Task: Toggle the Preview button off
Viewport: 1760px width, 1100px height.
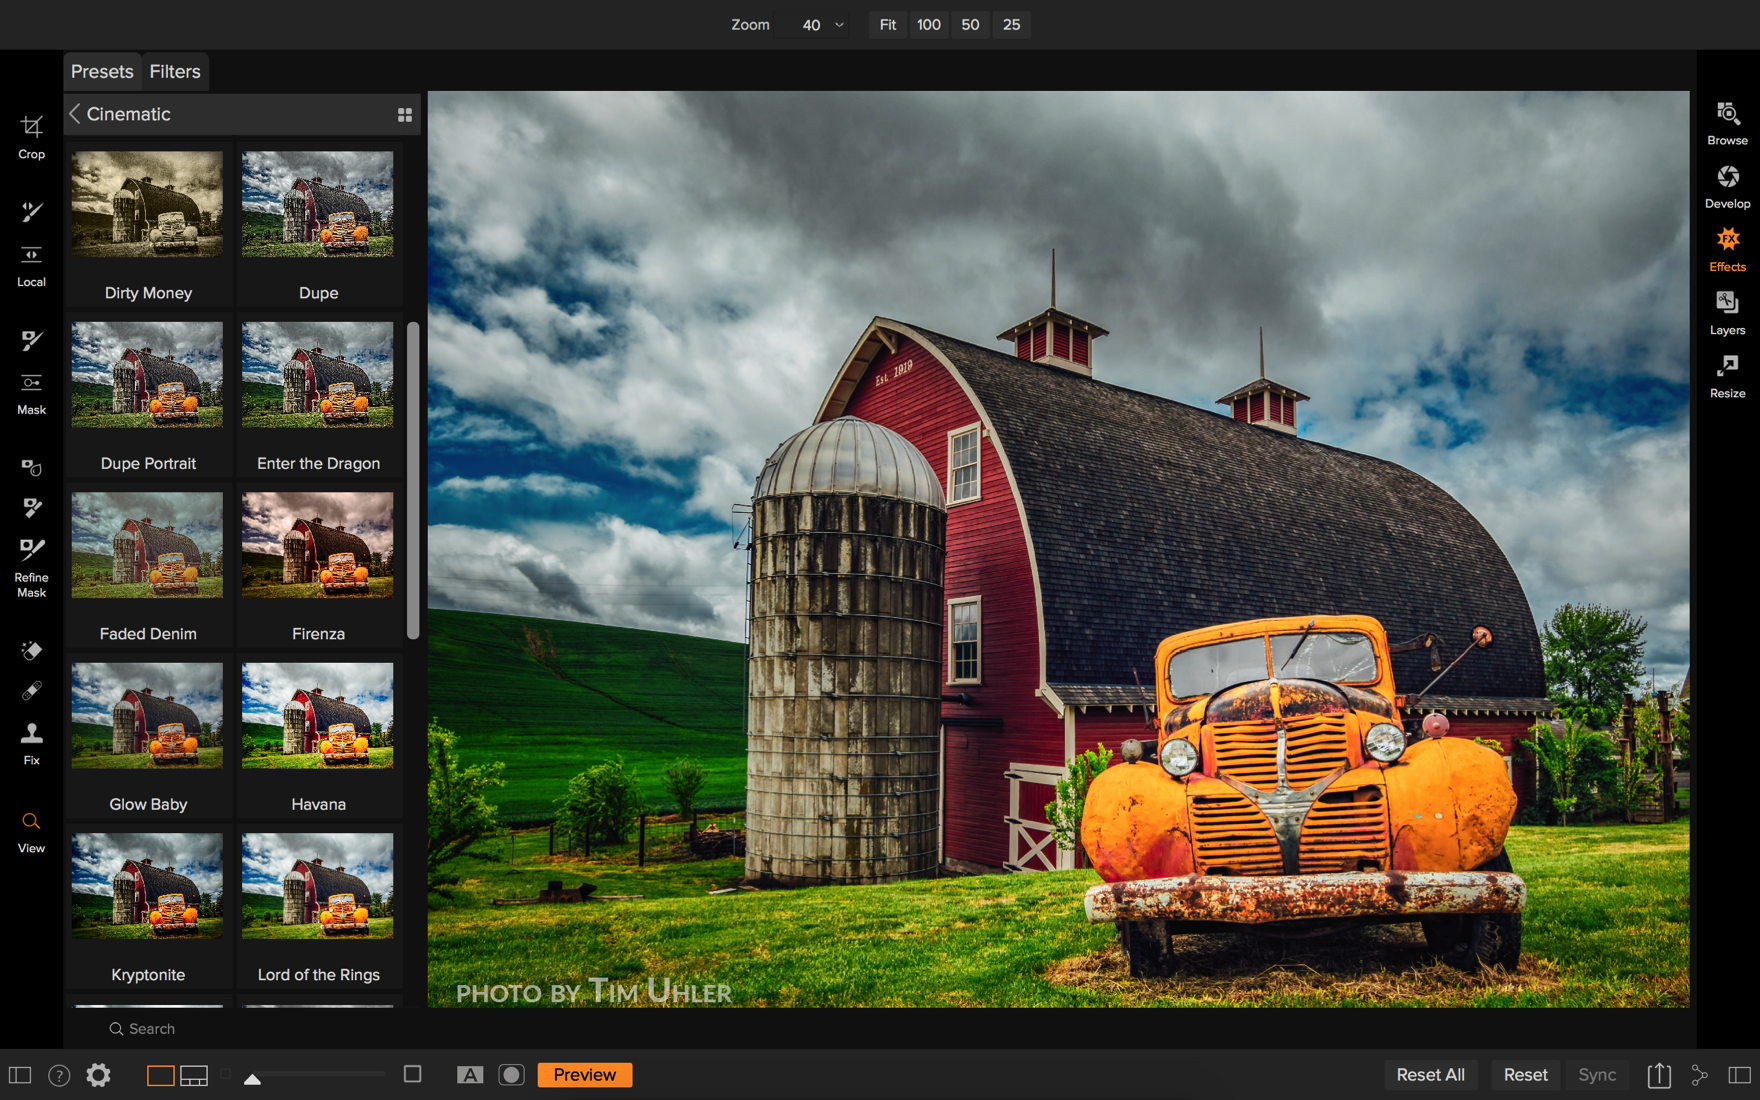Action: click(x=584, y=1075)
